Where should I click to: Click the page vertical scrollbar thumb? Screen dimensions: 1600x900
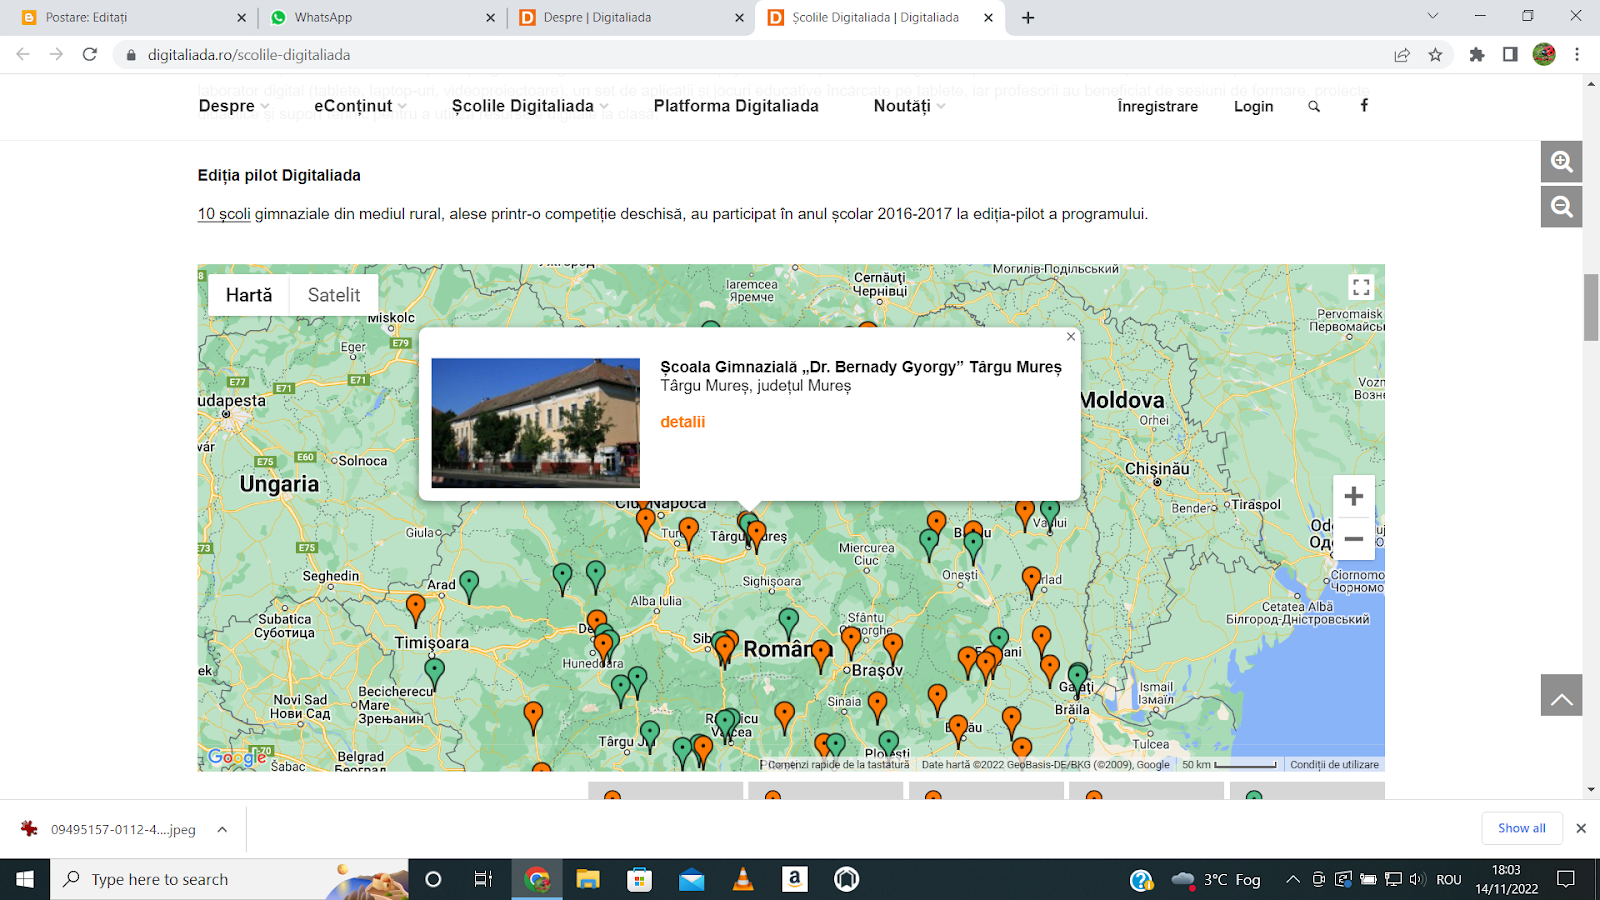coord(1591,307)
